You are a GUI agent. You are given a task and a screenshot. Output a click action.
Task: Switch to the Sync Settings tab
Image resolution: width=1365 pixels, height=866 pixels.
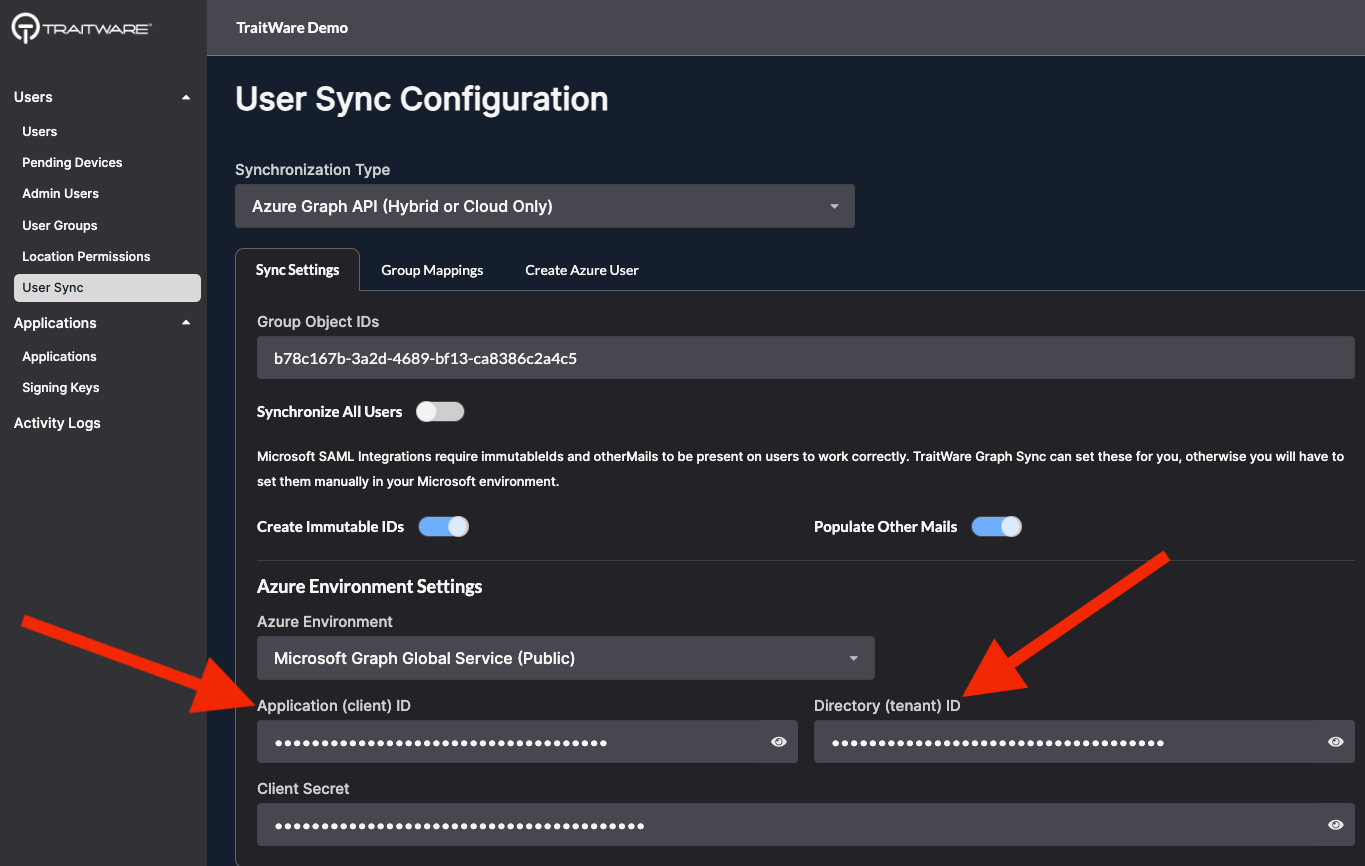click(x=297, y=270)
